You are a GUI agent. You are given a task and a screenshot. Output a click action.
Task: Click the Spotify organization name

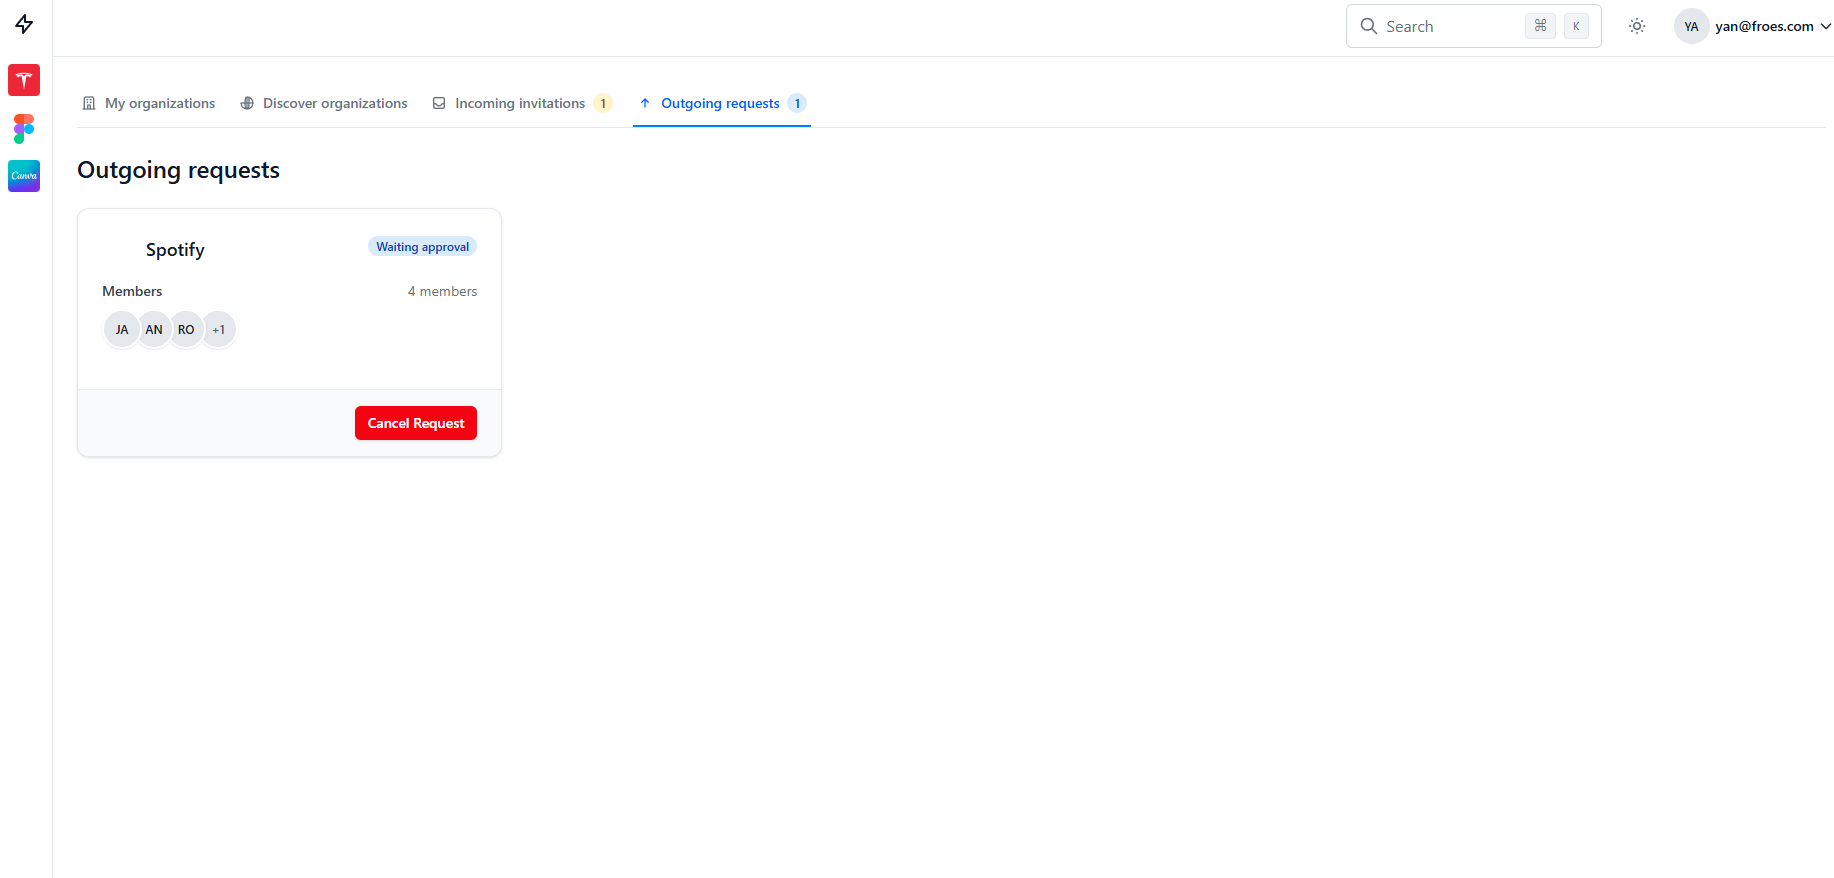(x=175, y=250)
